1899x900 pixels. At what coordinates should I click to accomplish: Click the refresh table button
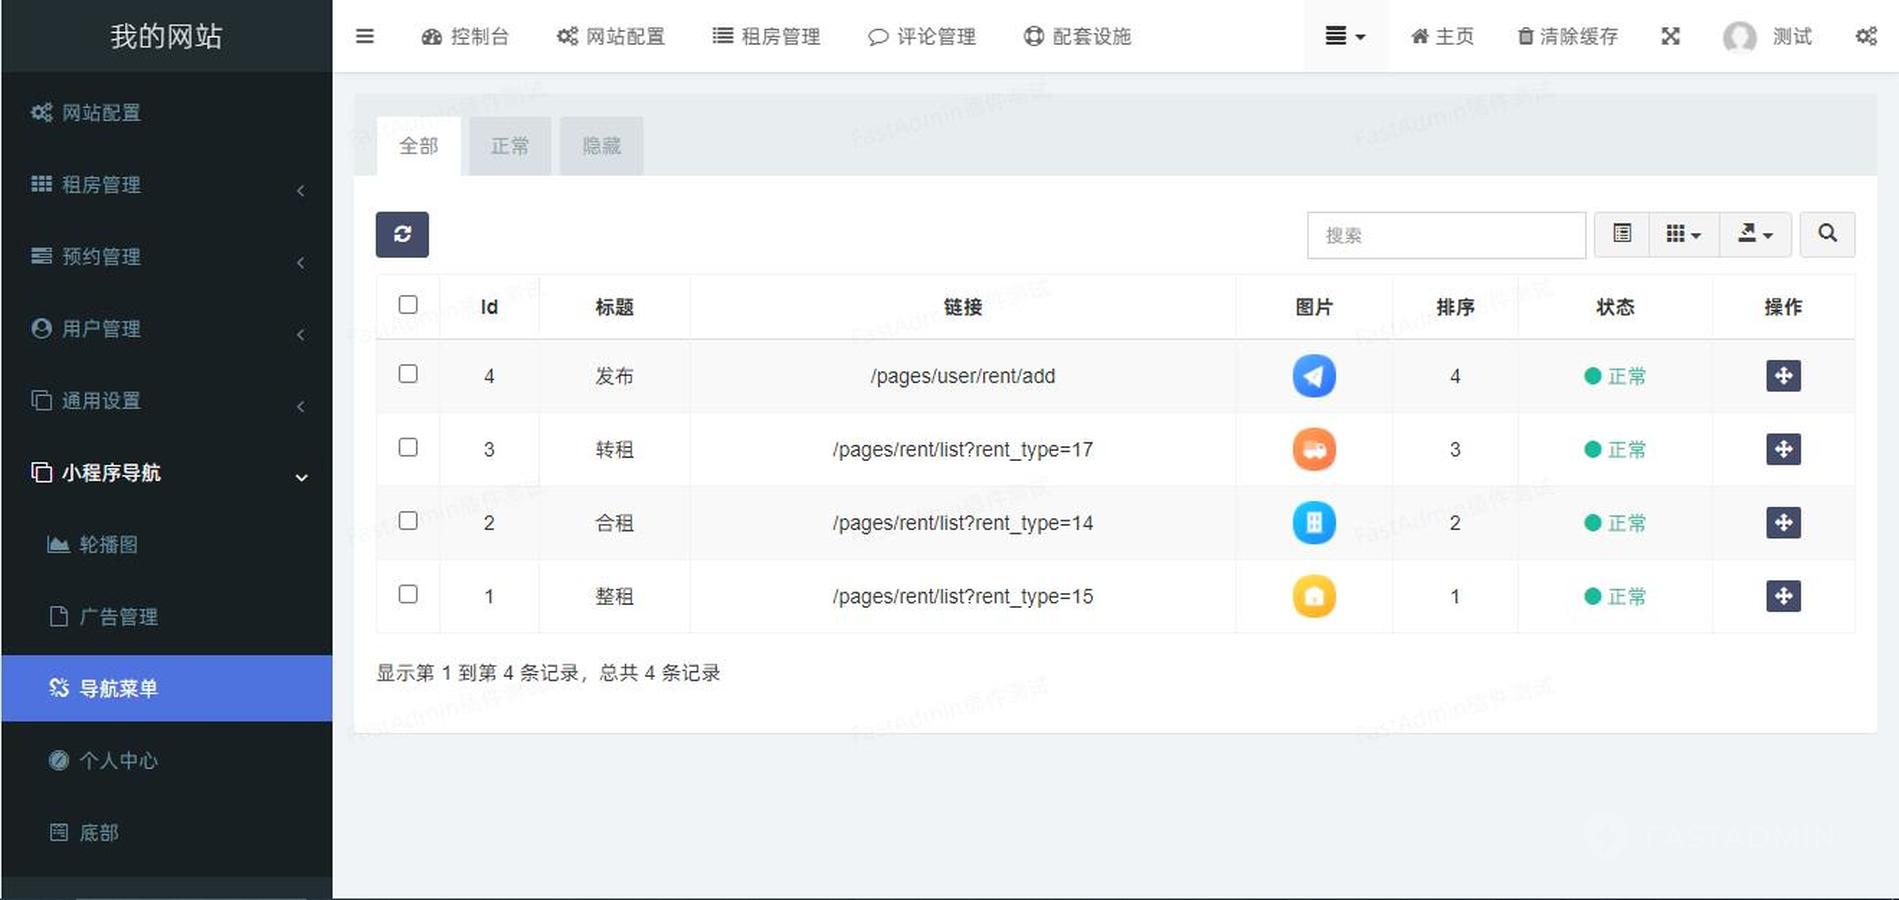[402, 234]
